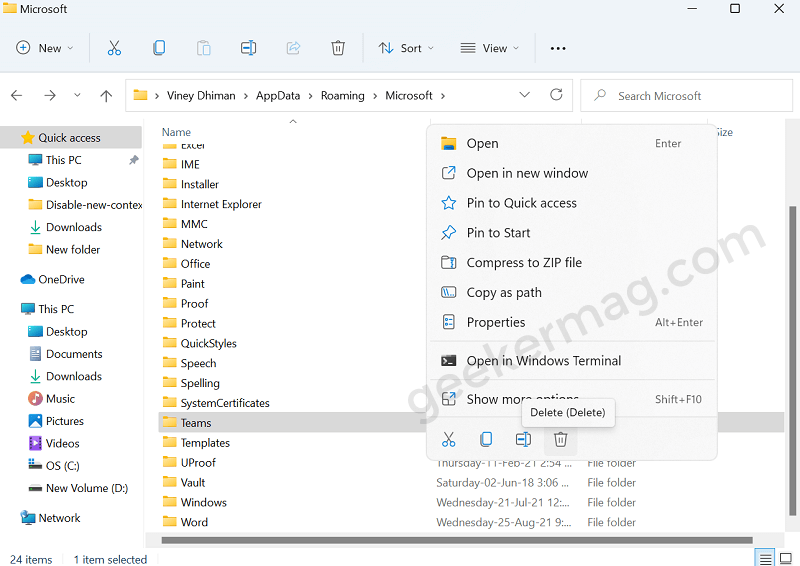Choose Copy as path

[x=571, y=292]
